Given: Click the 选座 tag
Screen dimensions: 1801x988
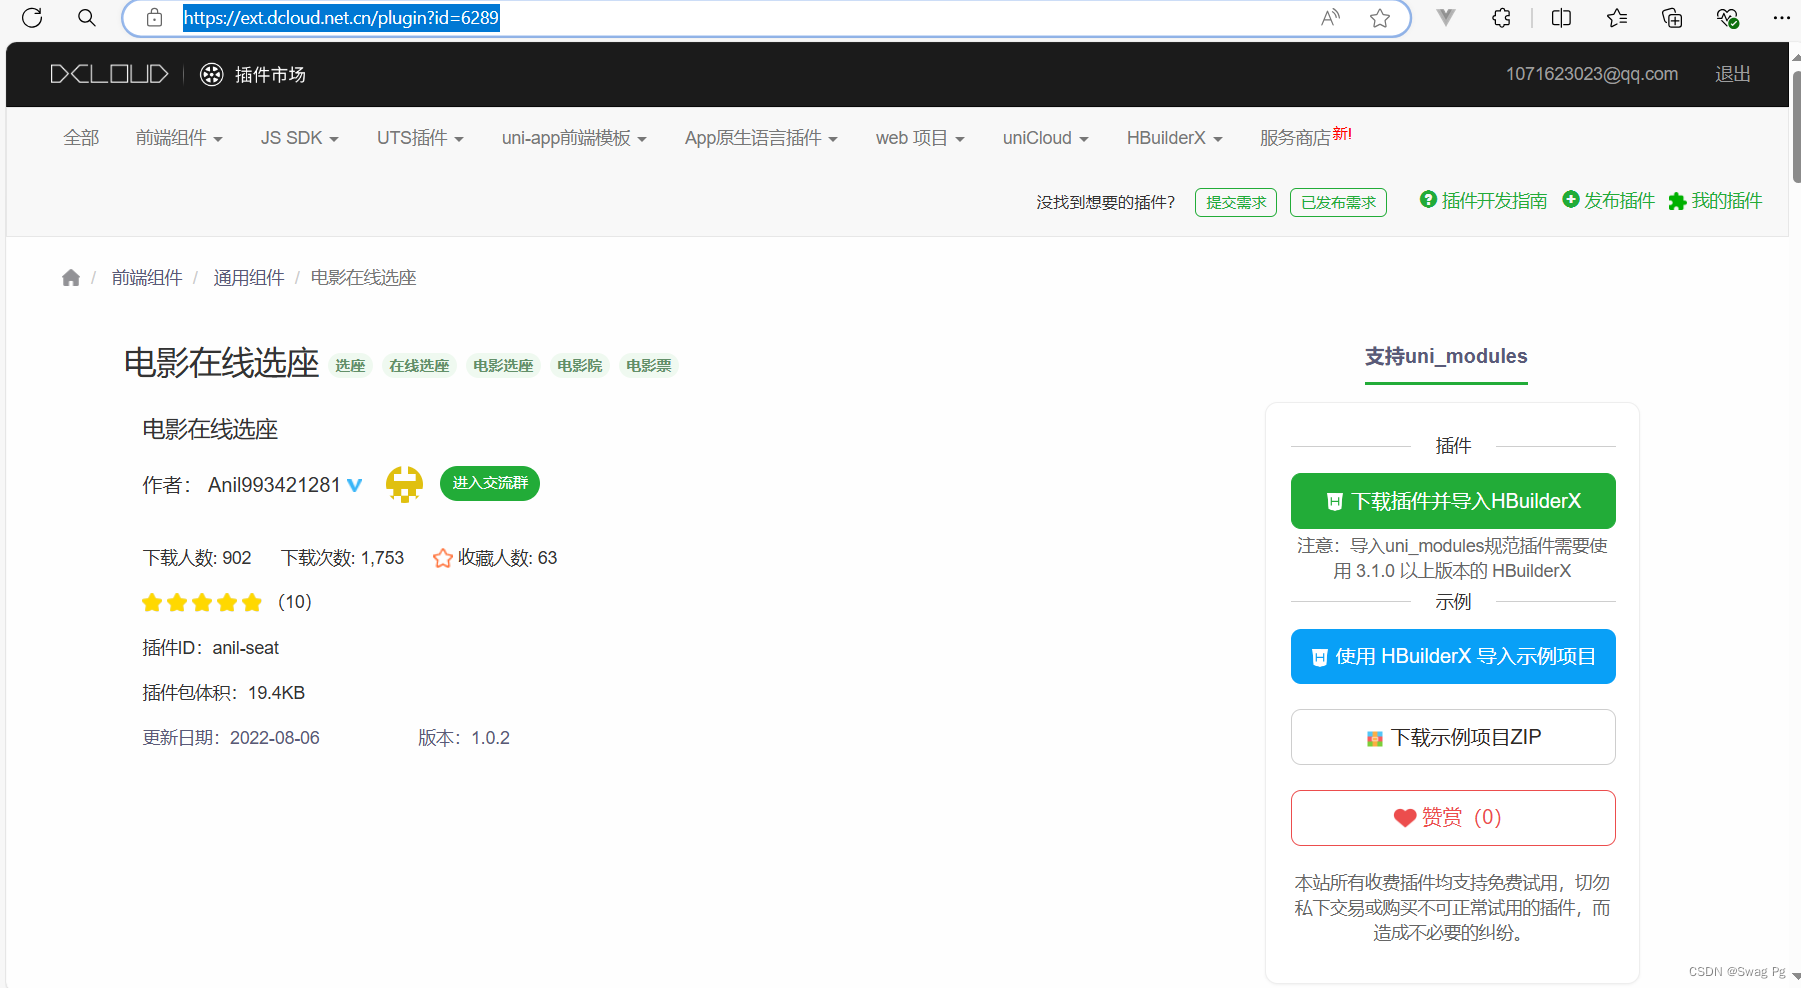Looking at the screenshot, I should coord(350,366).
